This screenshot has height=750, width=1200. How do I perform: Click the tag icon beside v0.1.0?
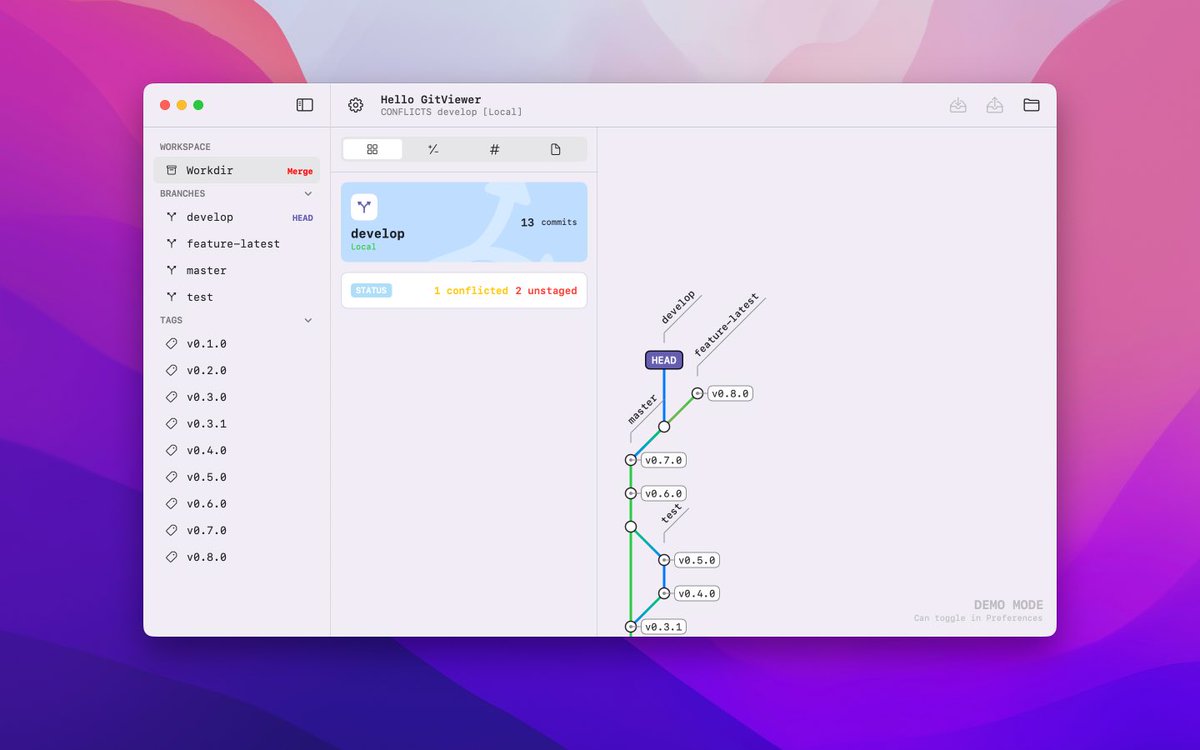point(171,343)
